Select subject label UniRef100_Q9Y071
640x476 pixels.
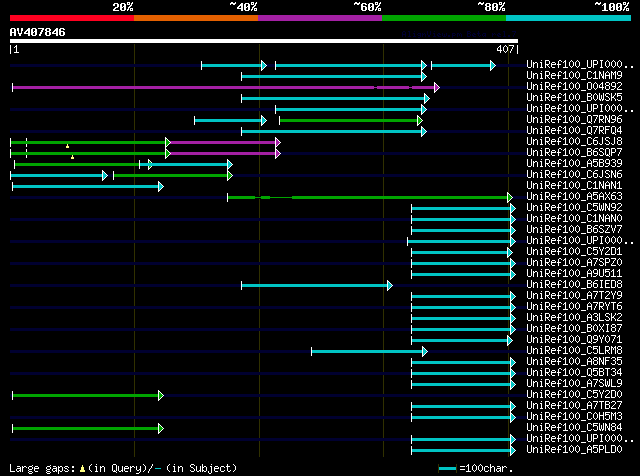574,340
